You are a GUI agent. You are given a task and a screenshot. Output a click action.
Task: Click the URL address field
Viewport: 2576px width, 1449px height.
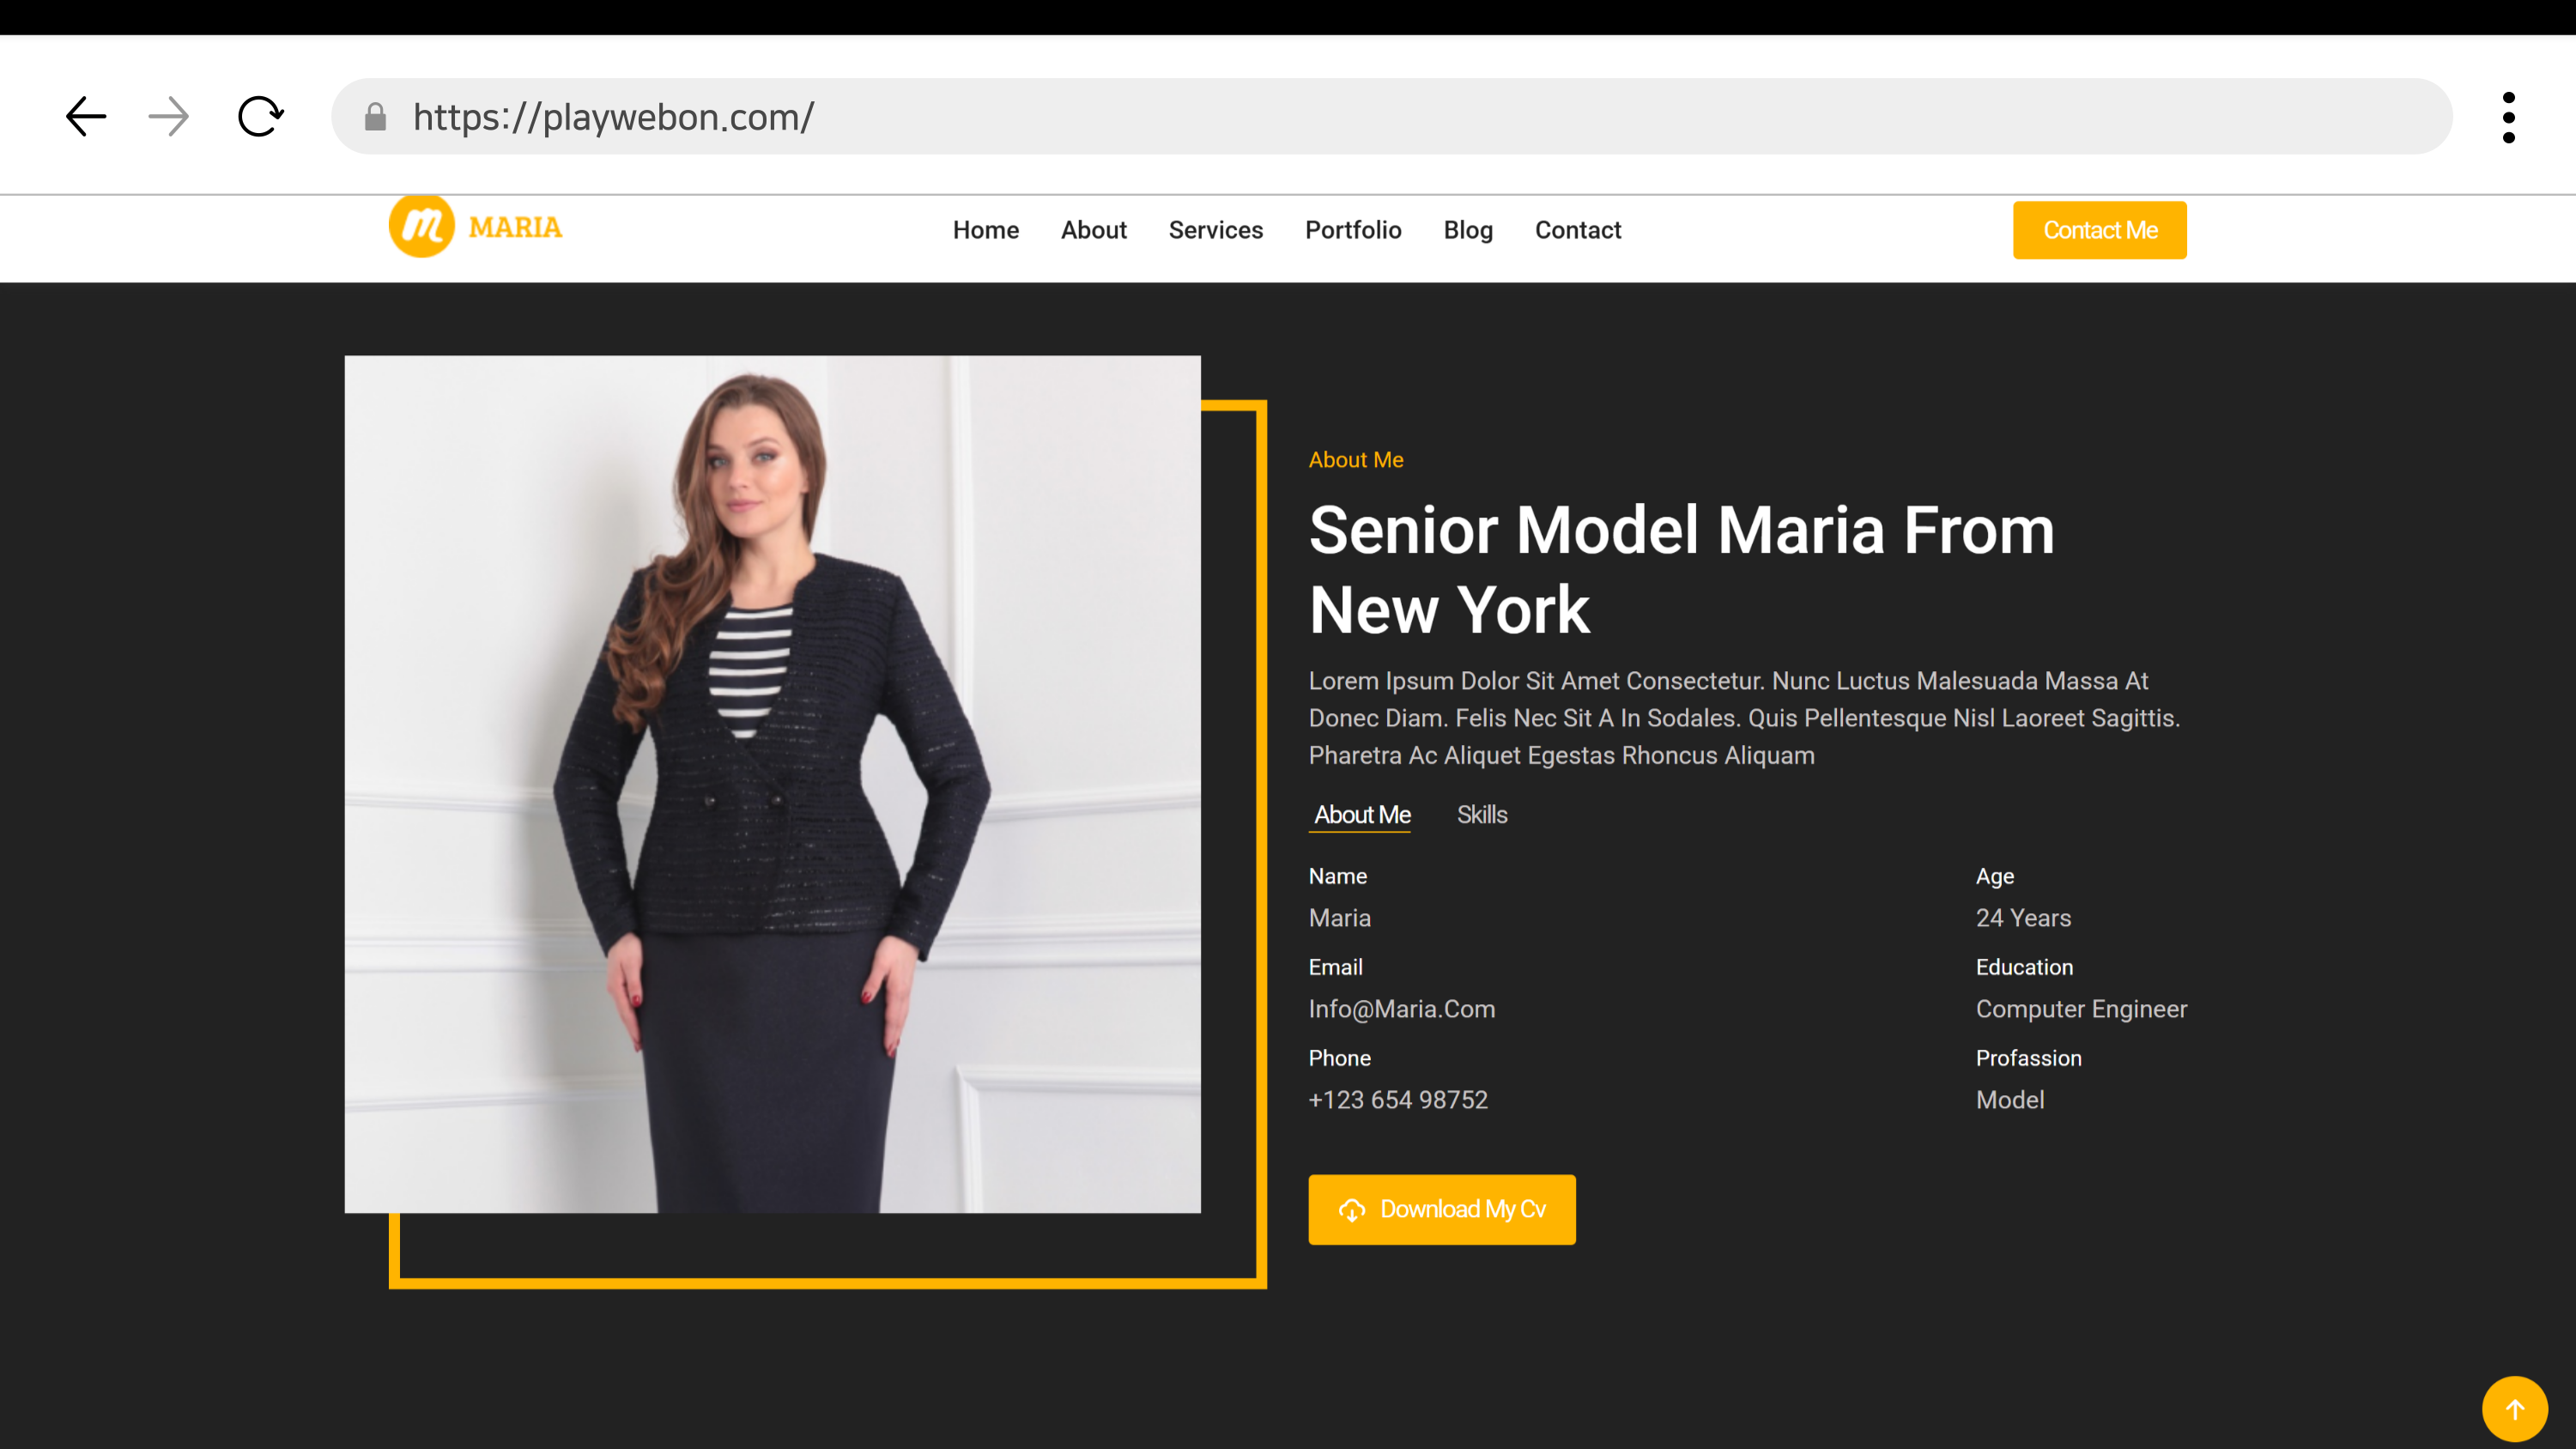(x=1400, y=117)
